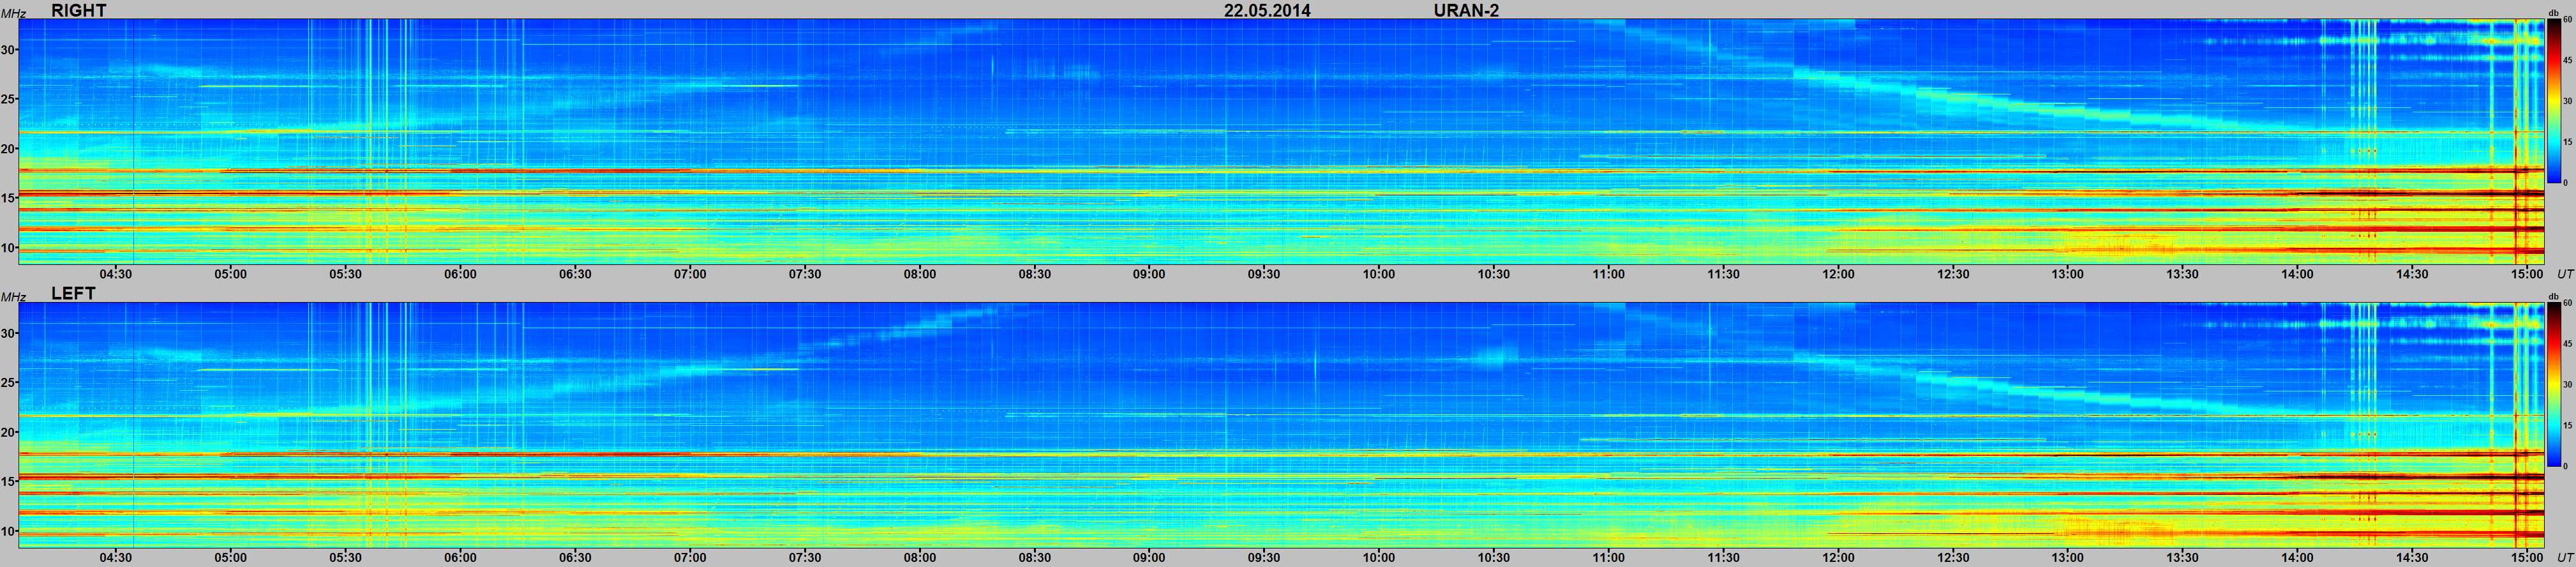2576x567 pixels.
Task: Click the 30 MHz label on LEFT panel
Action: (9, 334)
